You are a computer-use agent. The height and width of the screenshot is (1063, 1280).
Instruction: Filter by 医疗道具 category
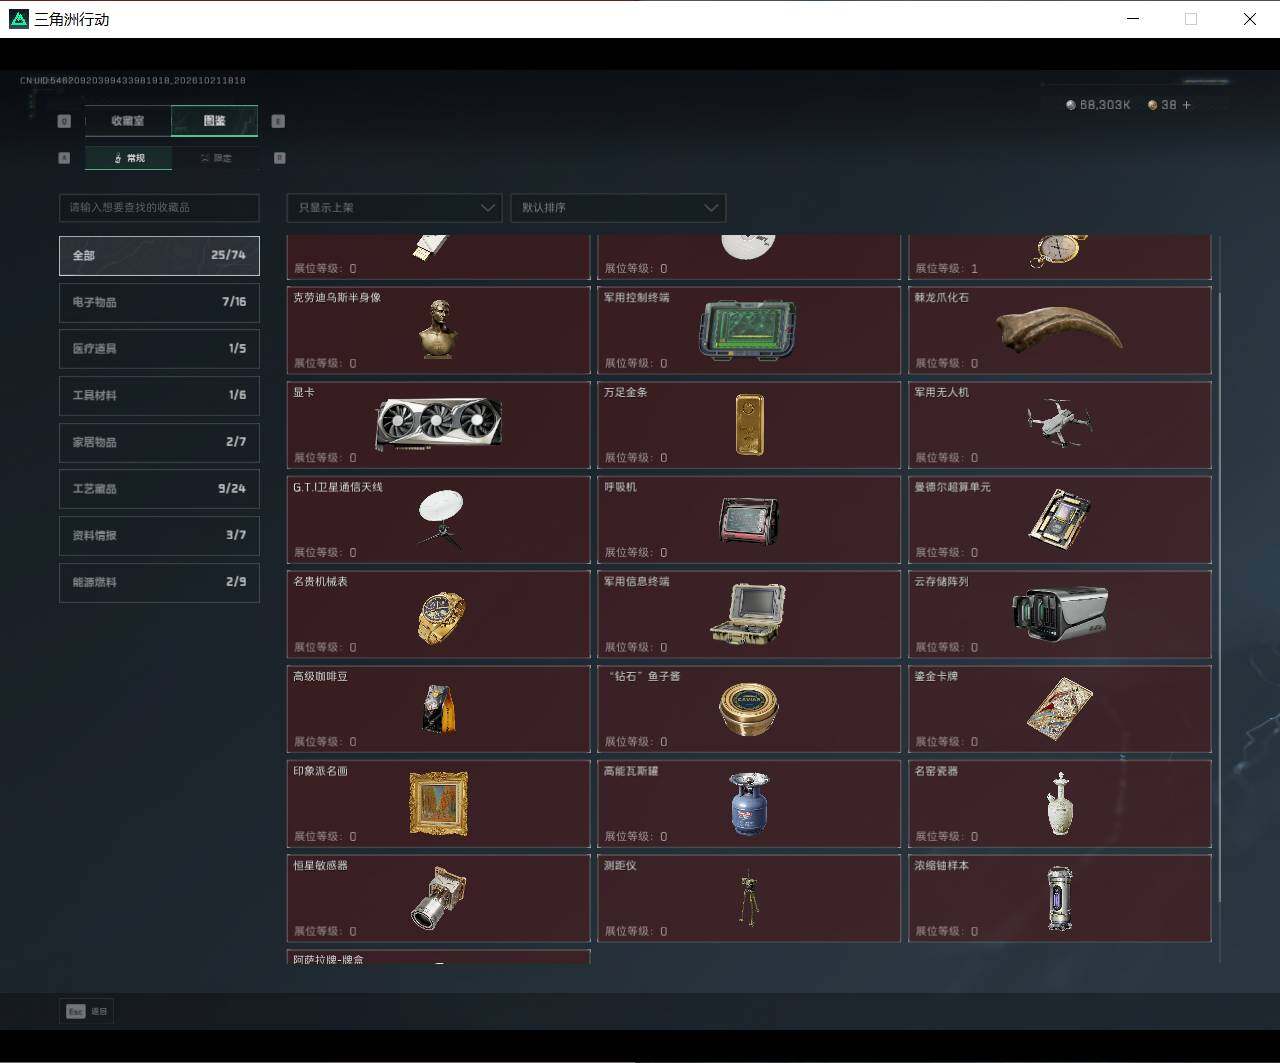pyautogui.click(x=159, y=349)
